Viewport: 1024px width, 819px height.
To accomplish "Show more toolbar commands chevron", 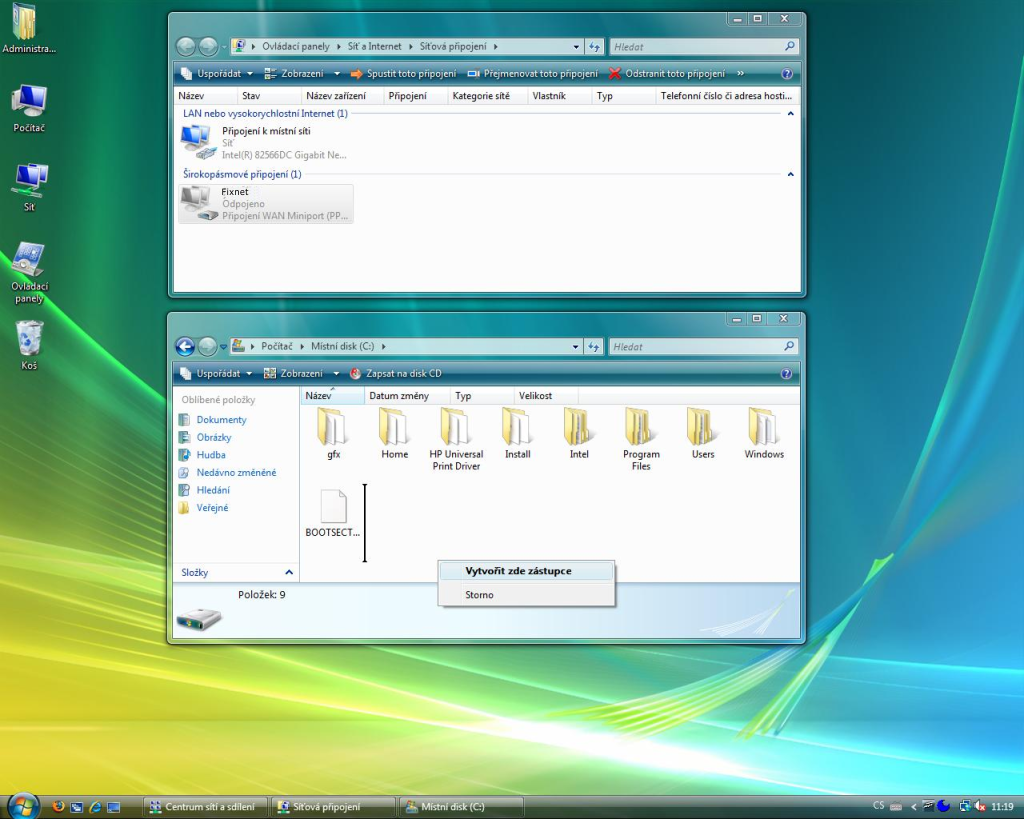I will click(x=741, y=74).
